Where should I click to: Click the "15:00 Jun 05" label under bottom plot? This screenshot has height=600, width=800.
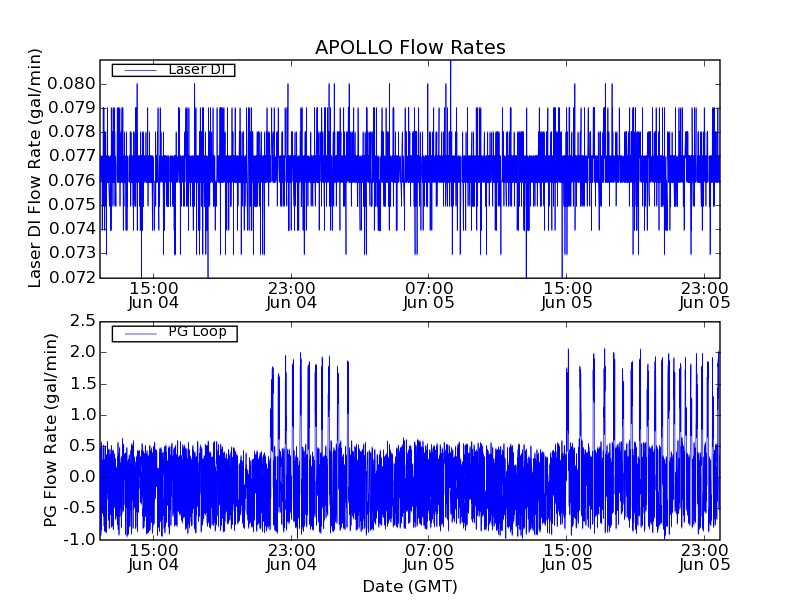pyautogui.click(x=567, y=557)
